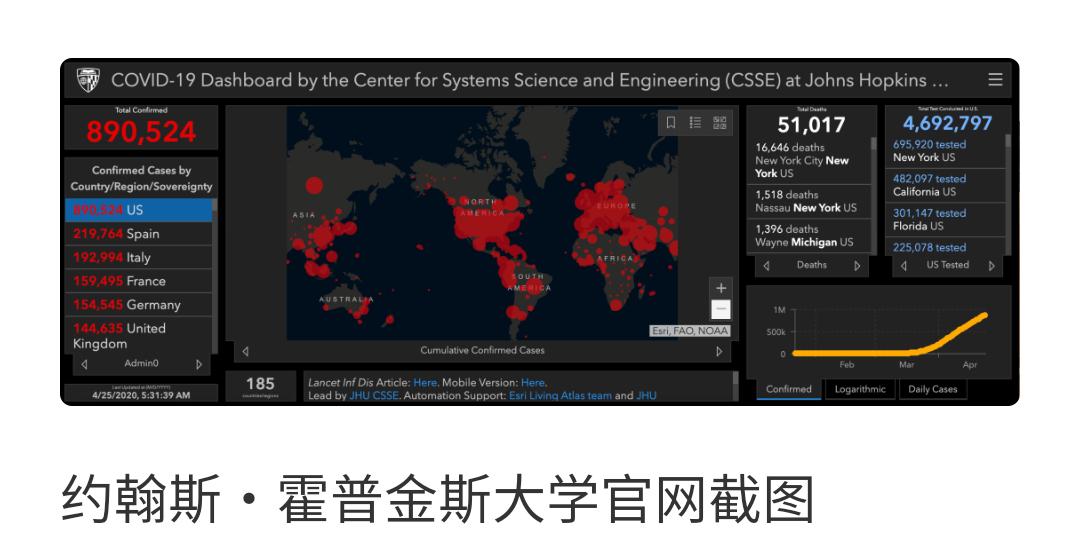Open the Esri Living Atlas team link
Screen dimensions: 1065x549
tap(560, 395)
